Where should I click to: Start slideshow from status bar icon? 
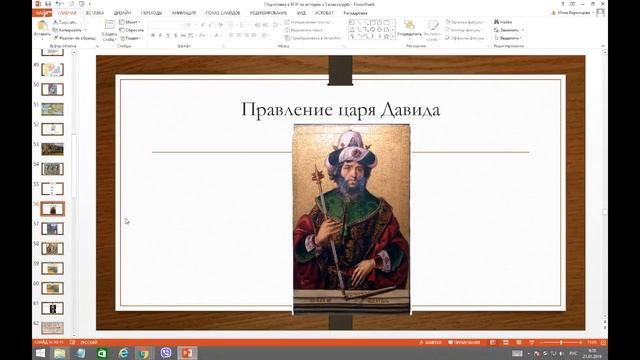click(x=531, y=342)
